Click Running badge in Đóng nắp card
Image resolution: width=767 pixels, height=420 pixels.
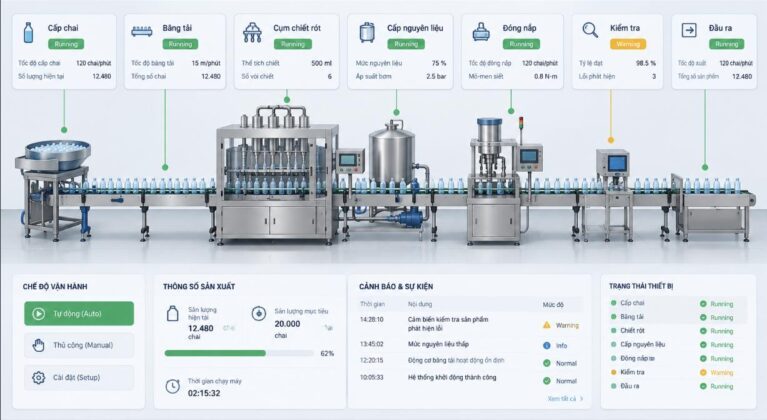[521, 44]
